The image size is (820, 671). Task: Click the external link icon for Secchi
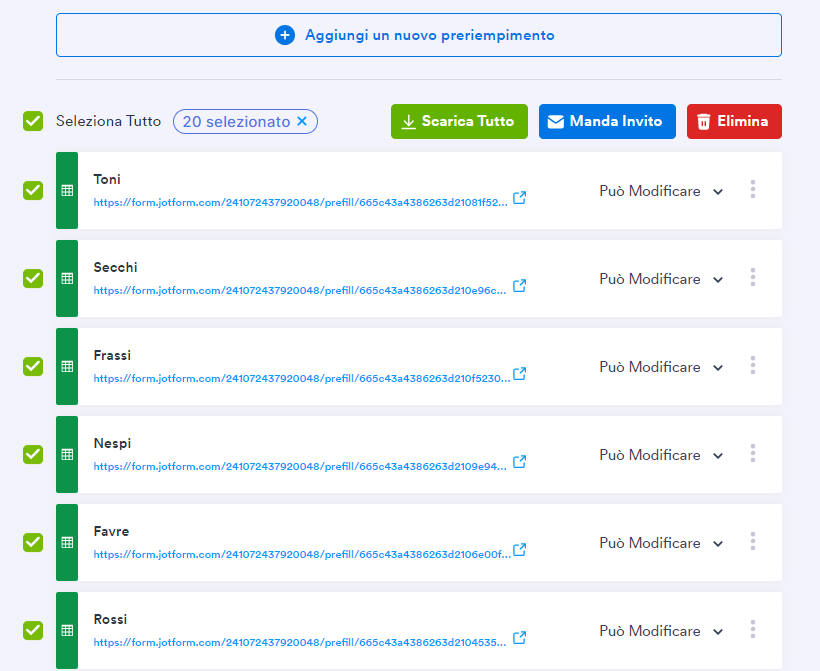pyautogui.click(x=519, y=286)
